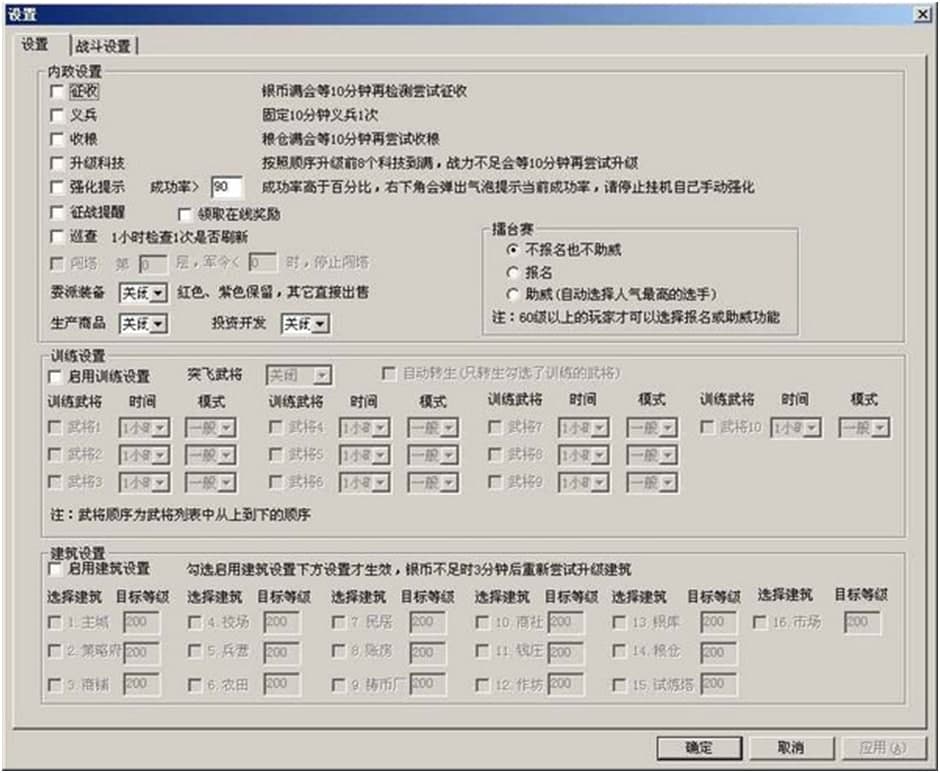Enable the 征收 checkbox
Screen dimensions: 940x773
point(57,92)
